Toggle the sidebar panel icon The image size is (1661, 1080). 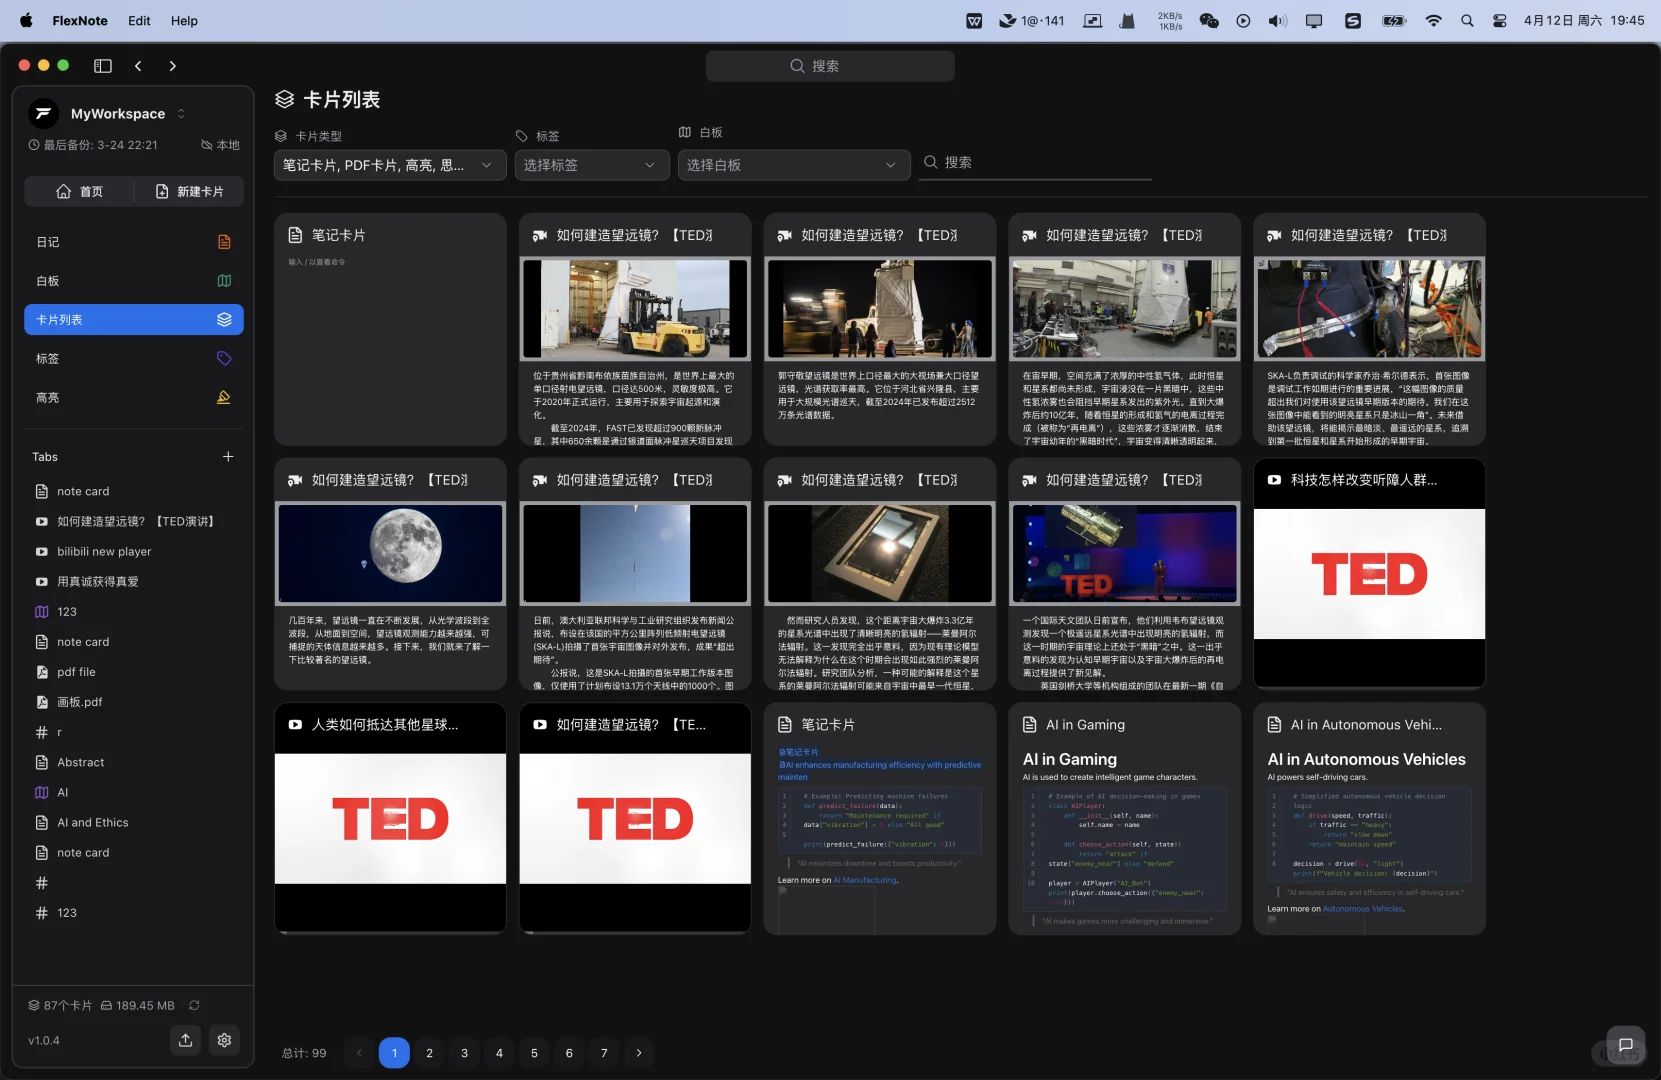103,66
